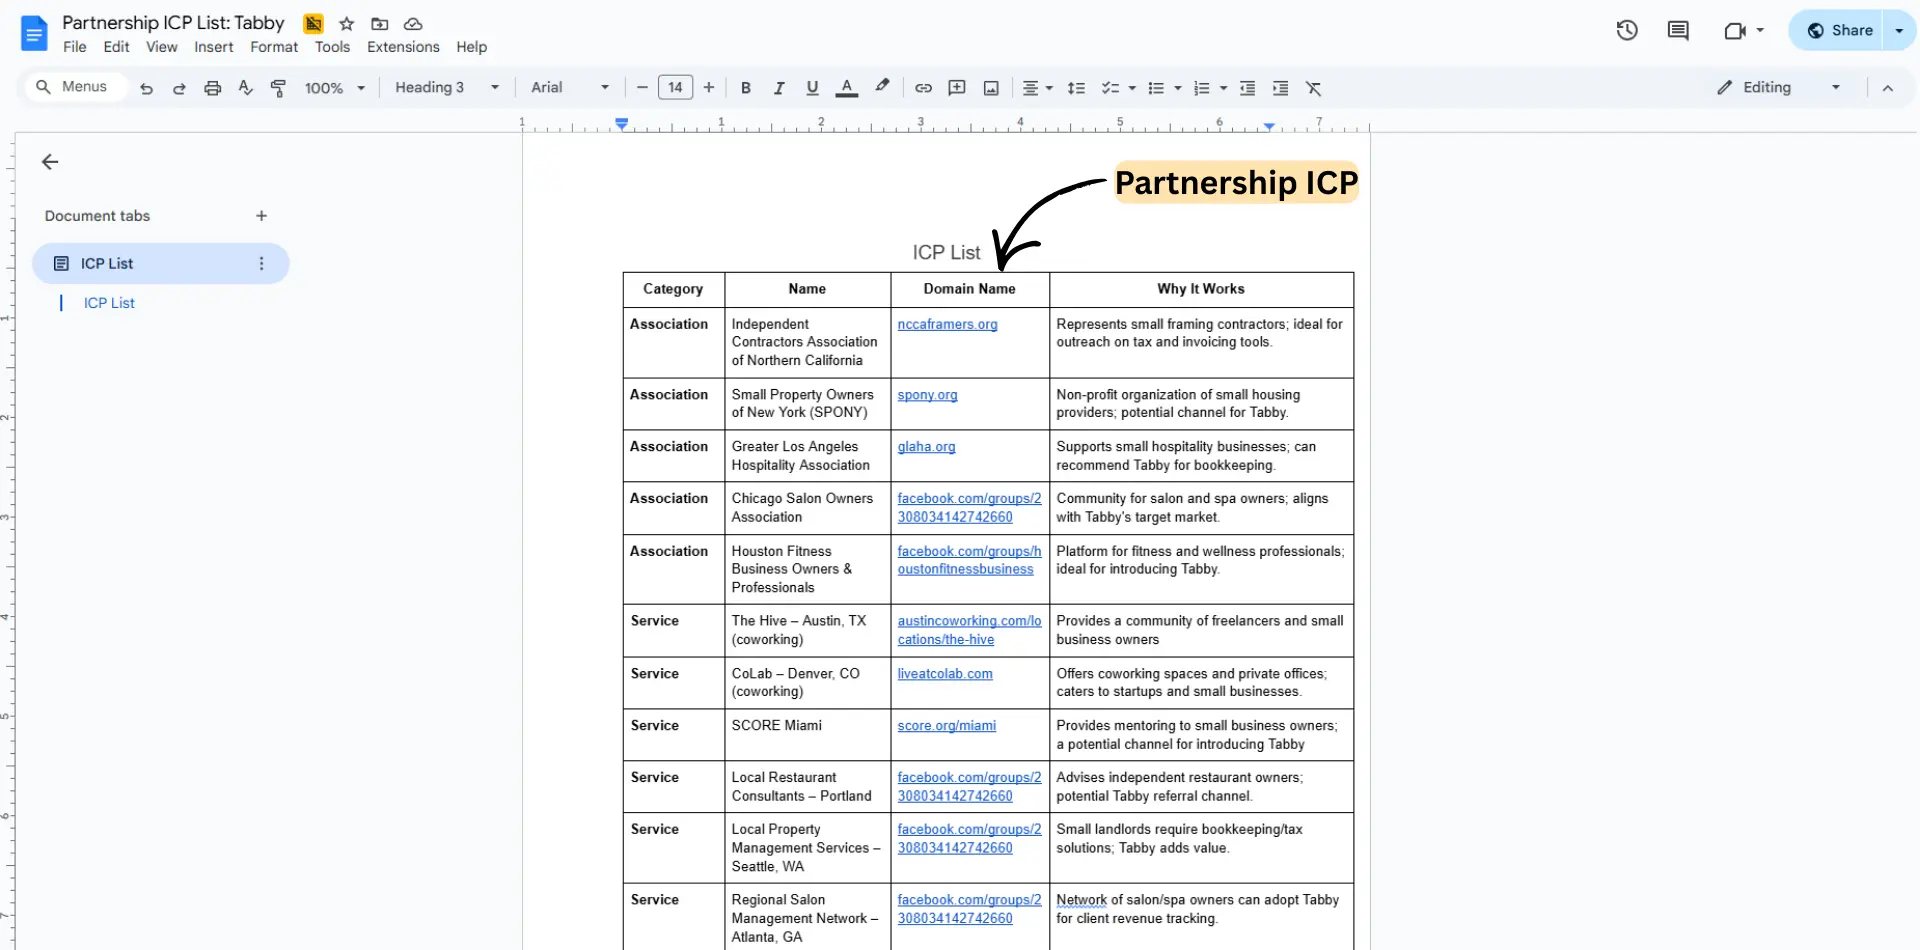Viewport: 1920px width, 950px height.
Task: Open version history
Action: pos(1627,30)
